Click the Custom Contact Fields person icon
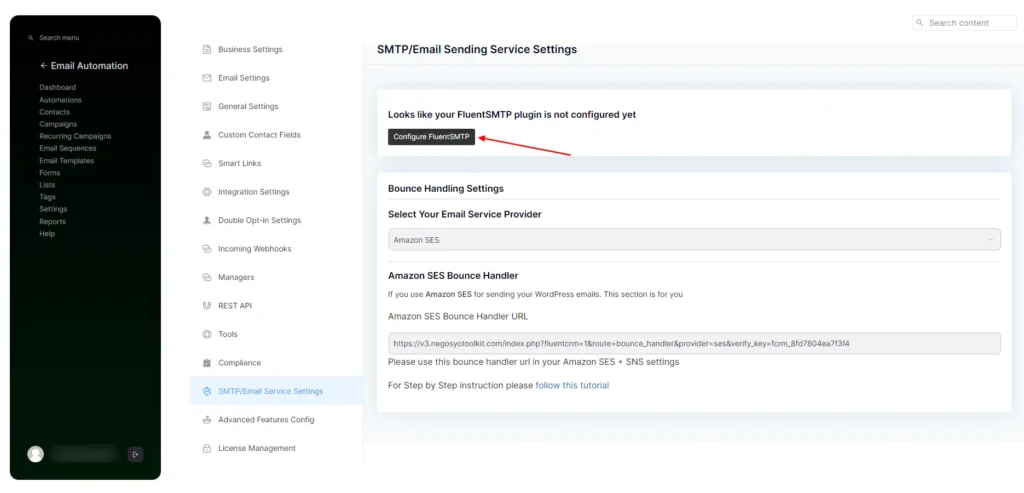This screenshot has width=1024, height=493. click(x=207, y=135)
